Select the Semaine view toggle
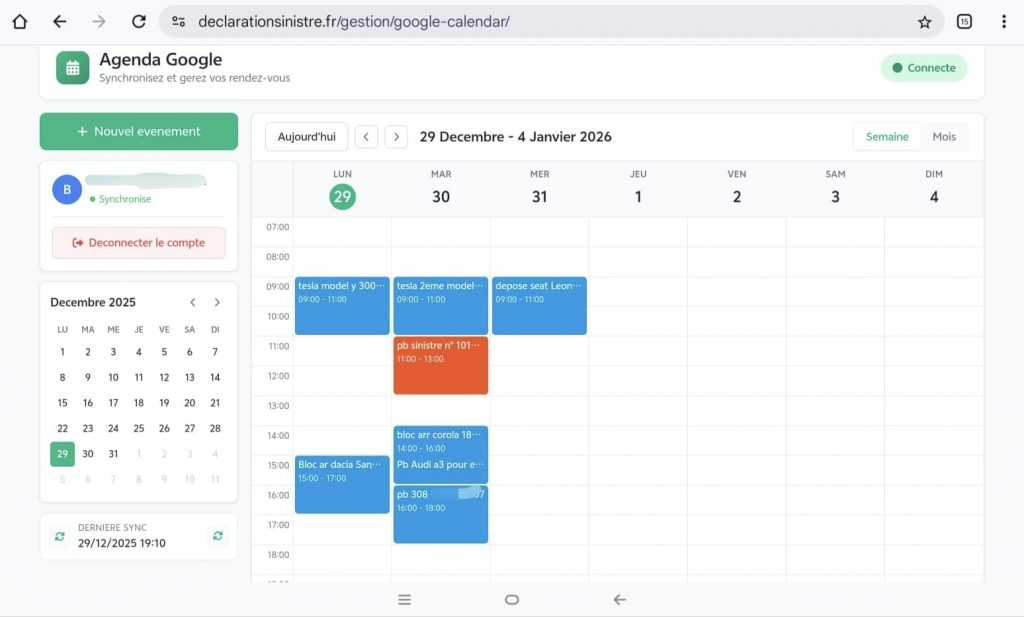This screenshot has width=1024, height=617. pyautogui.click(x=887, y=137)
